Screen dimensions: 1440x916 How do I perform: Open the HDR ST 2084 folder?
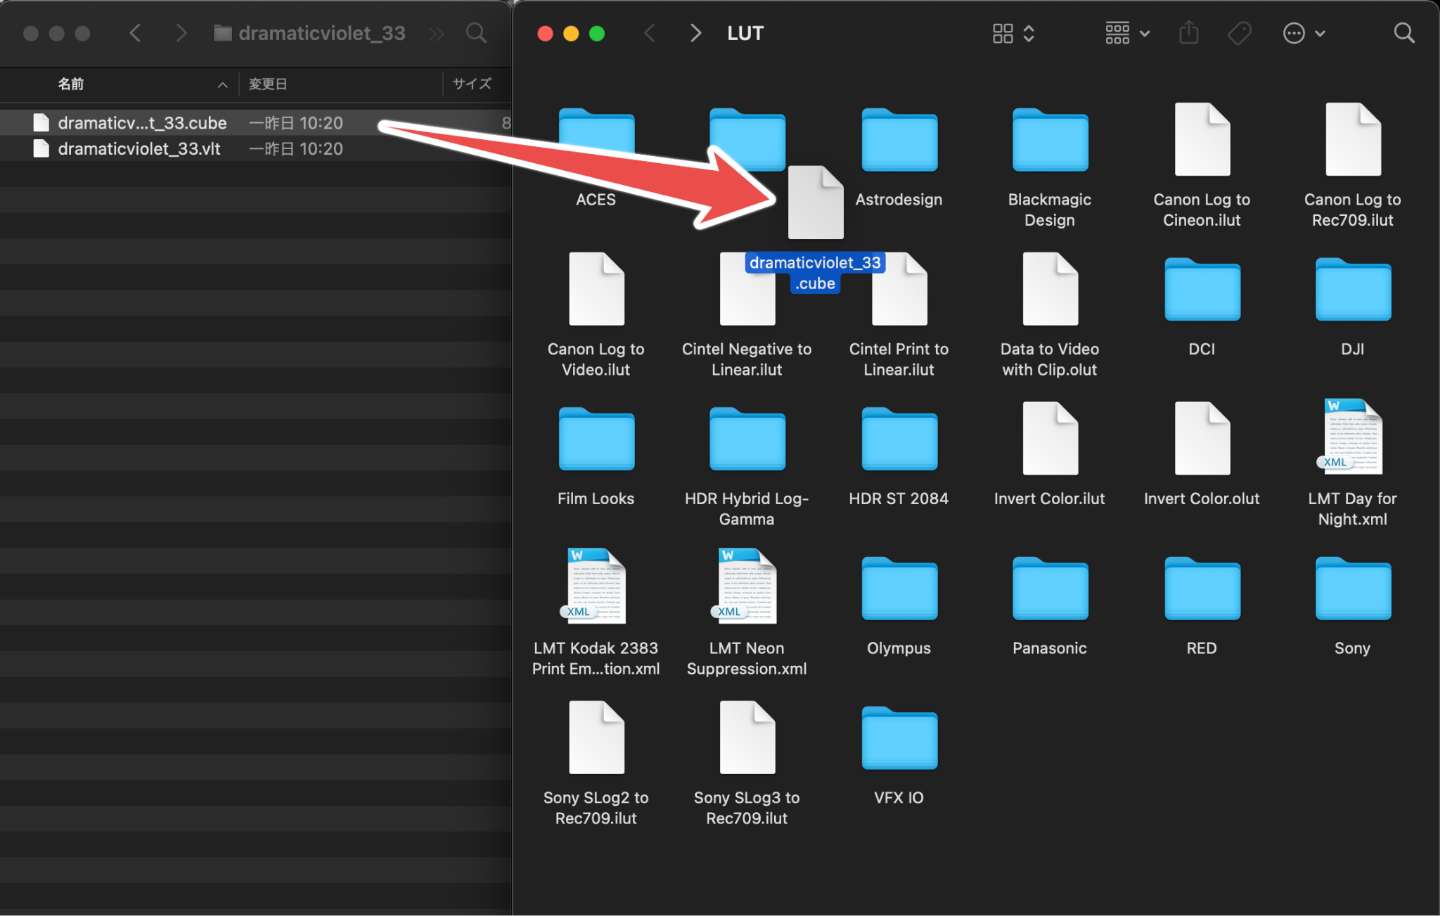[x=899, y=440]
